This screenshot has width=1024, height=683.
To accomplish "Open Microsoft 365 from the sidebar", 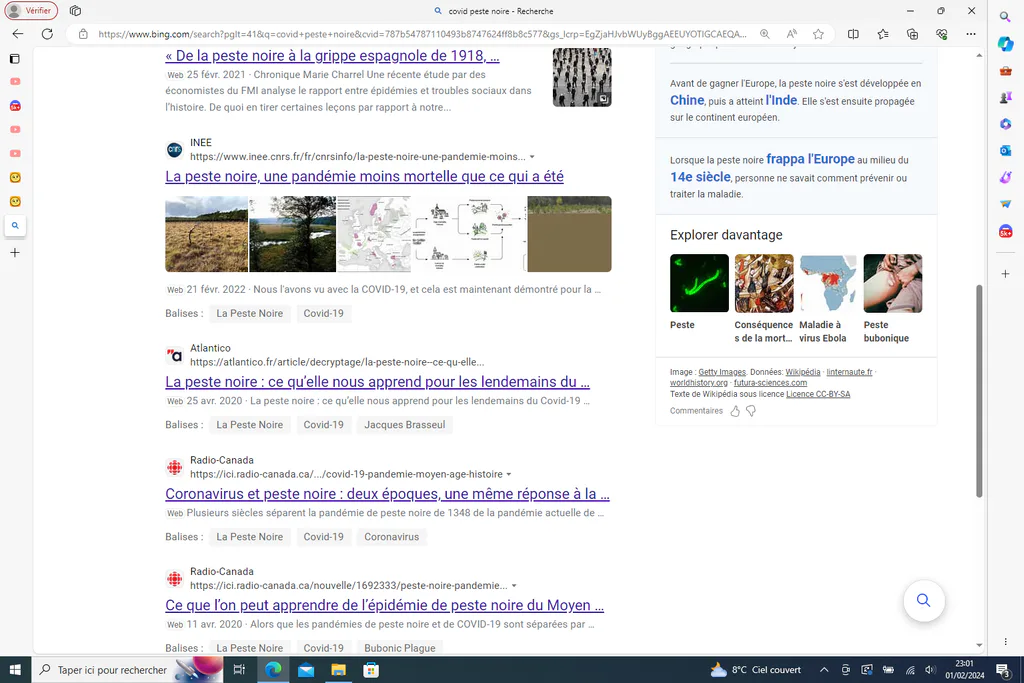I will (x=1006, y=124).
